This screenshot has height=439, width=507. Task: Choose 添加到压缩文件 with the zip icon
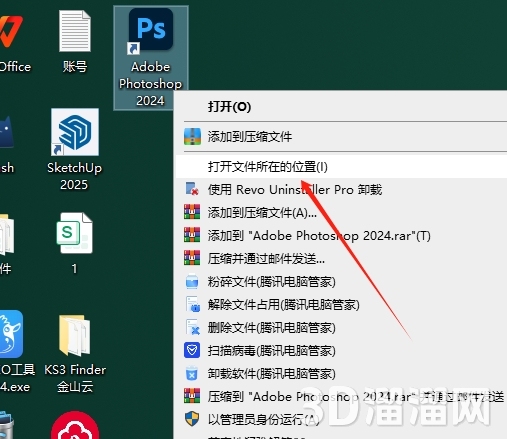(341, 137)
